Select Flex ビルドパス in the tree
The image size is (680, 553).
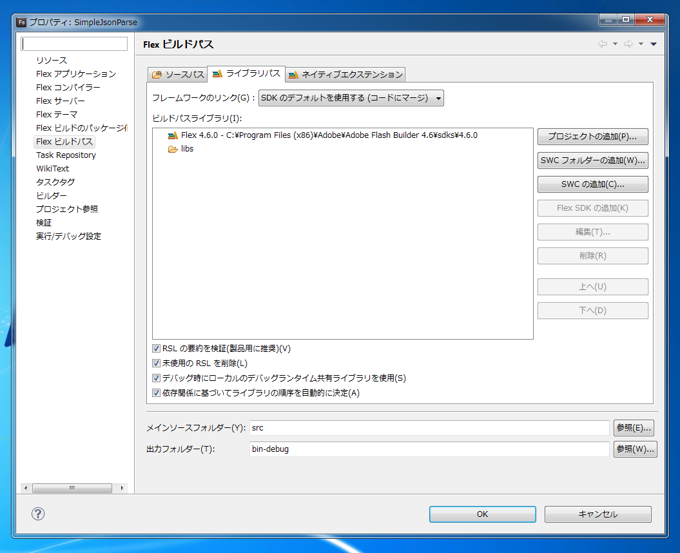tap(64, 141)
